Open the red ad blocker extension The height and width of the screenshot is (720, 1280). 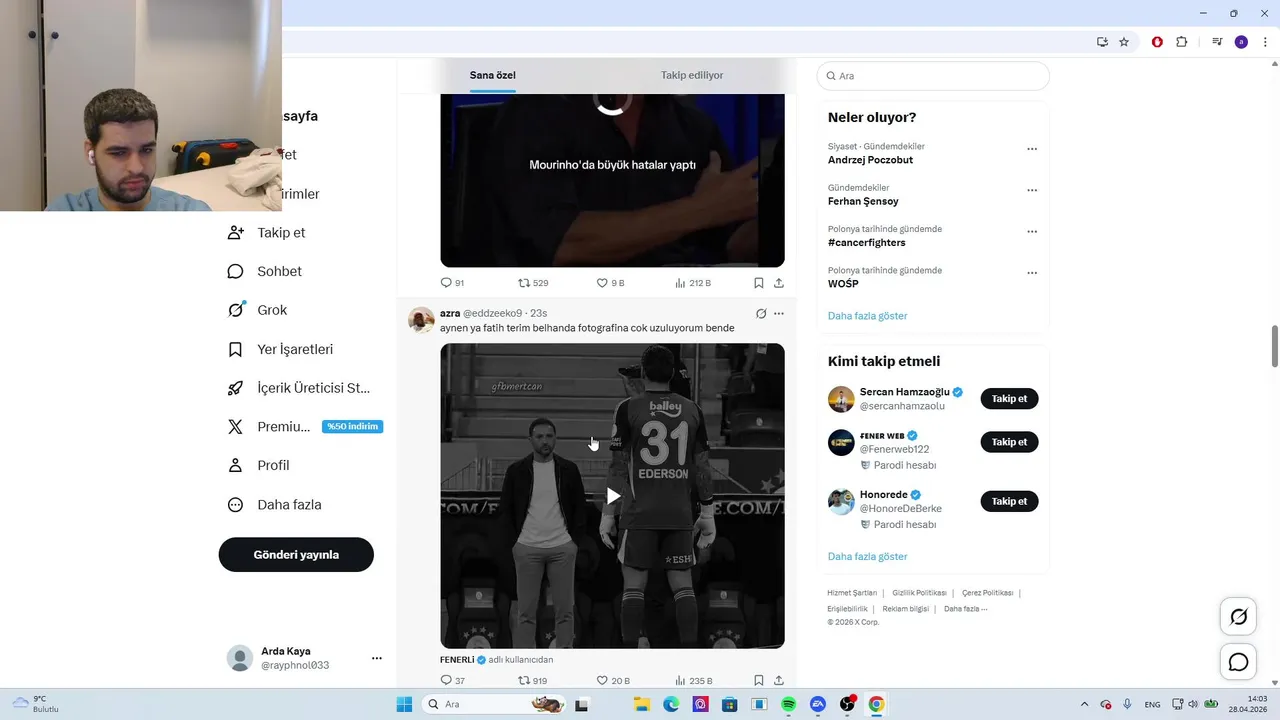[1157, 42]
